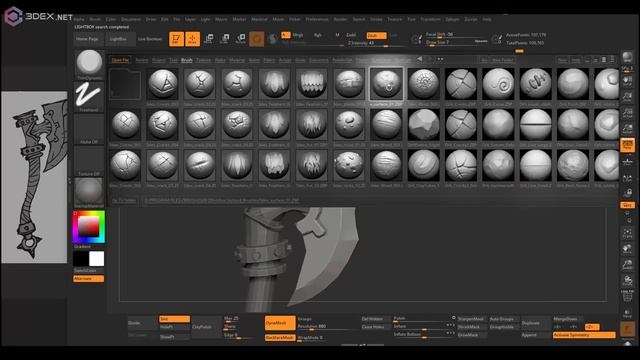Click the Duplicate button
This screenshot has width=640, height=360.
(536, 323)
